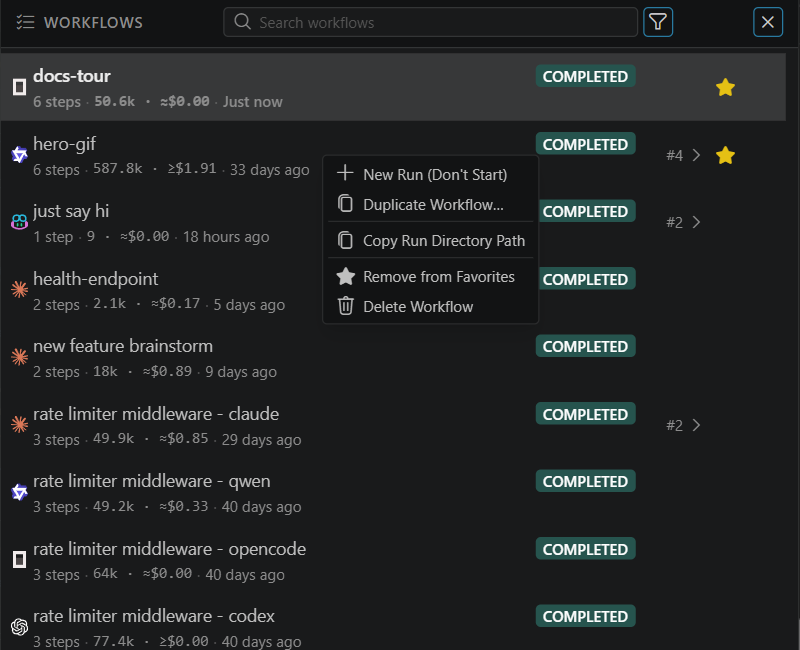Open rate limiter middleware - qwen workflow
800x650 pixels.
pos(393,492)
